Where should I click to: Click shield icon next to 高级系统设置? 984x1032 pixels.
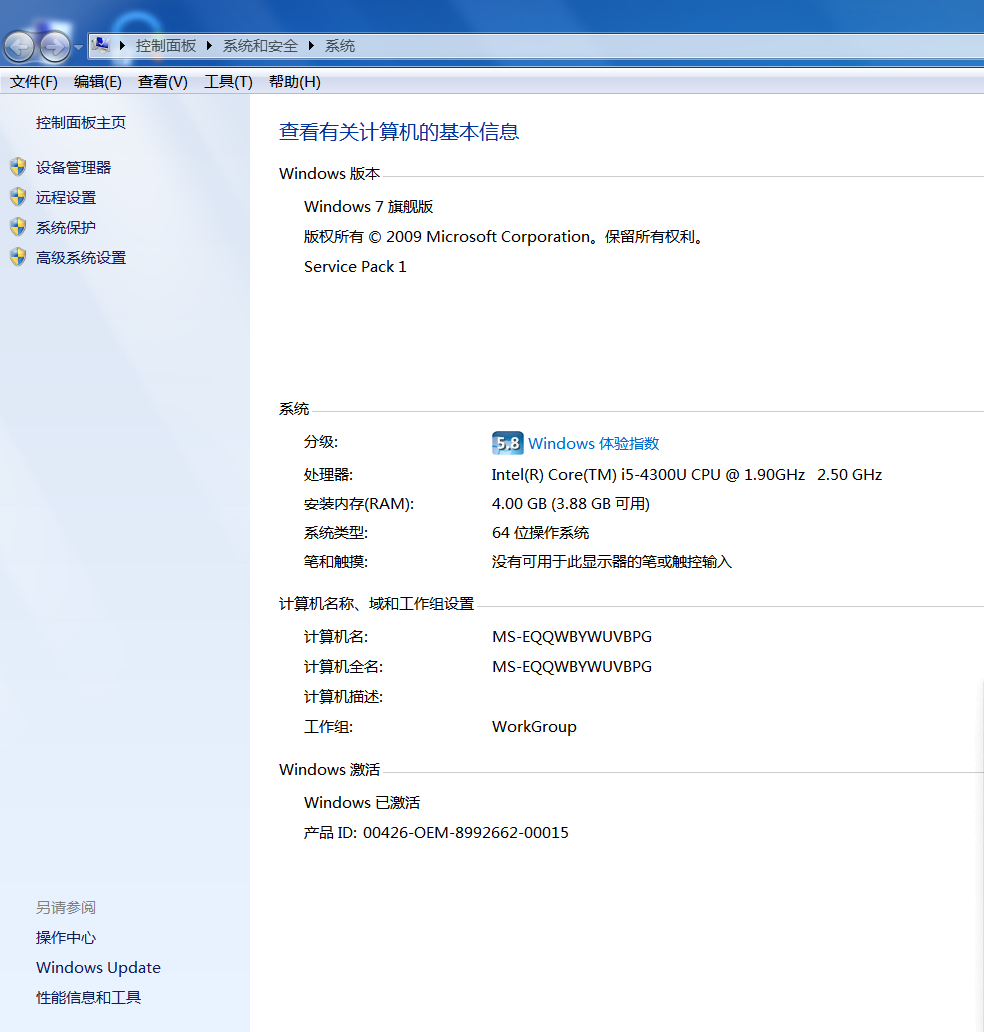point(18,257)
